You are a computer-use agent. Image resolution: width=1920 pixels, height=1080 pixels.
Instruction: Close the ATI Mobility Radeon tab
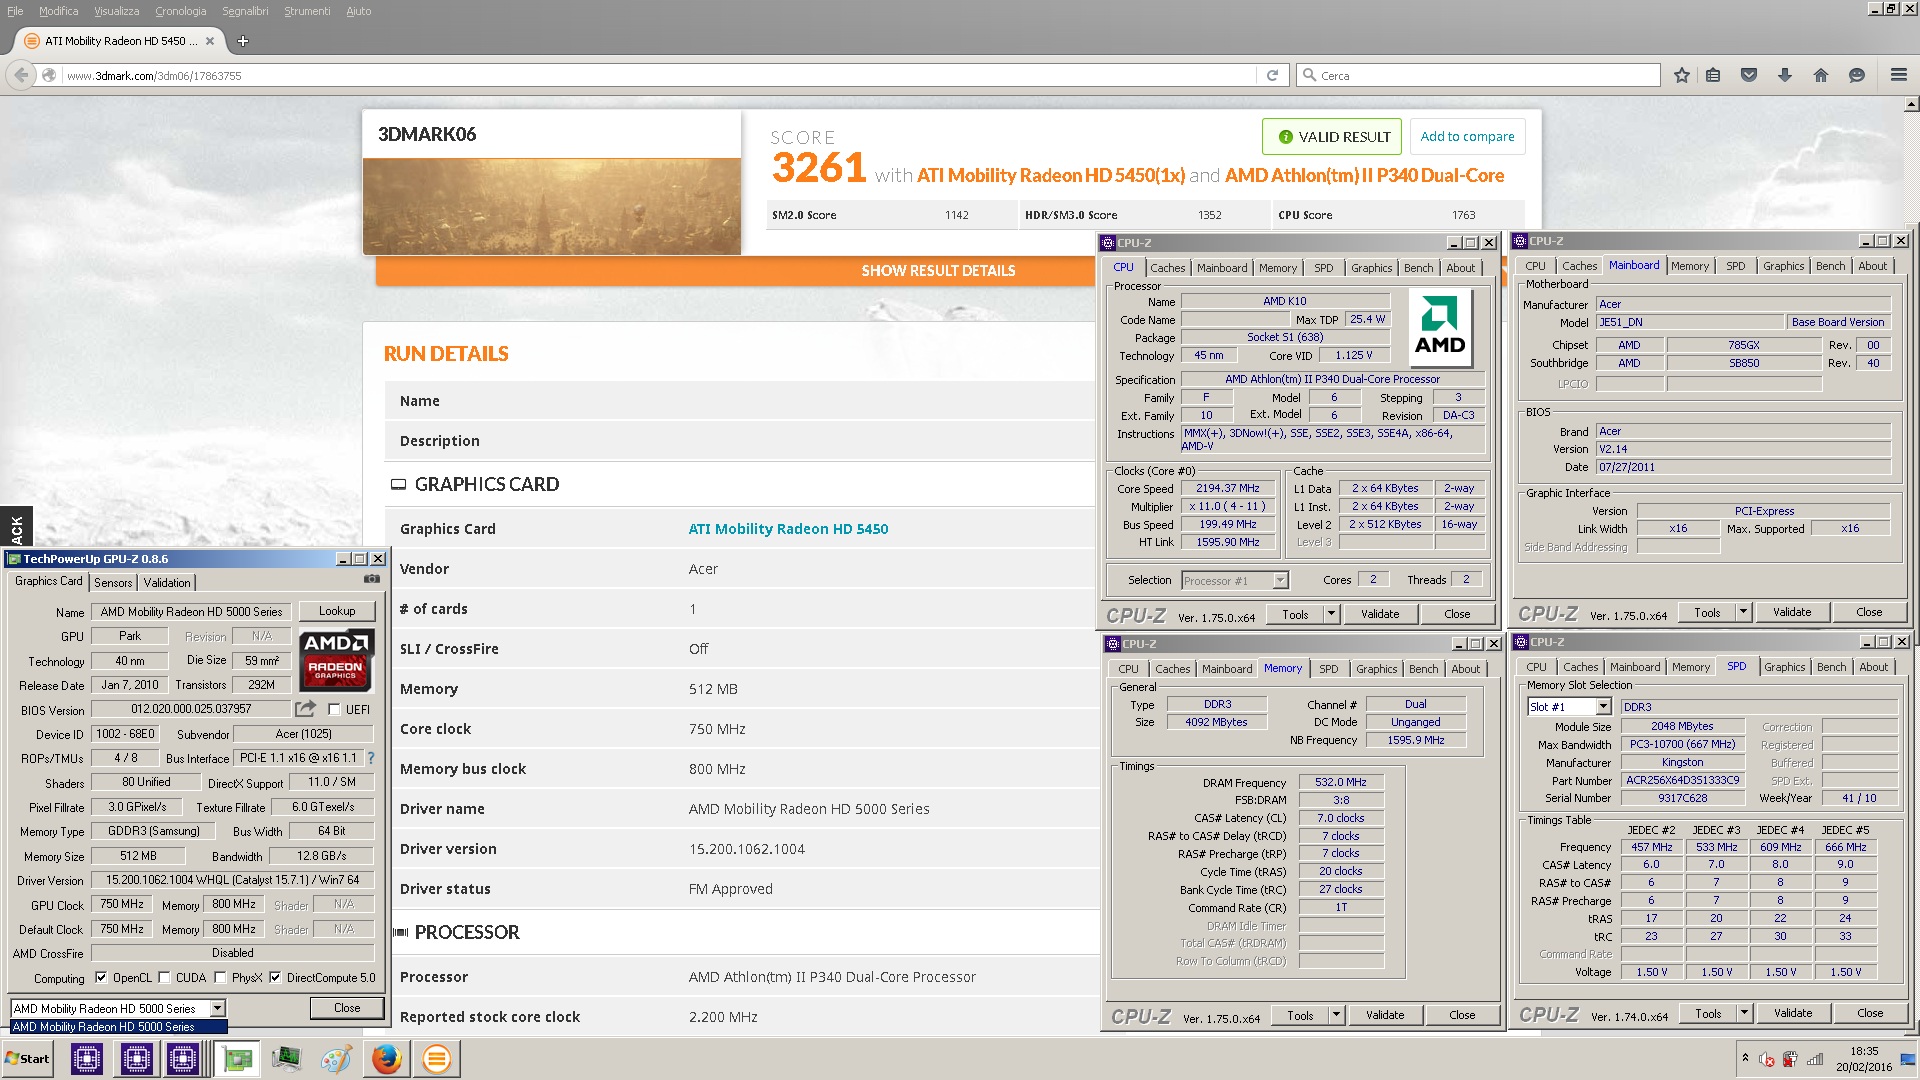[x=210, y=41]
